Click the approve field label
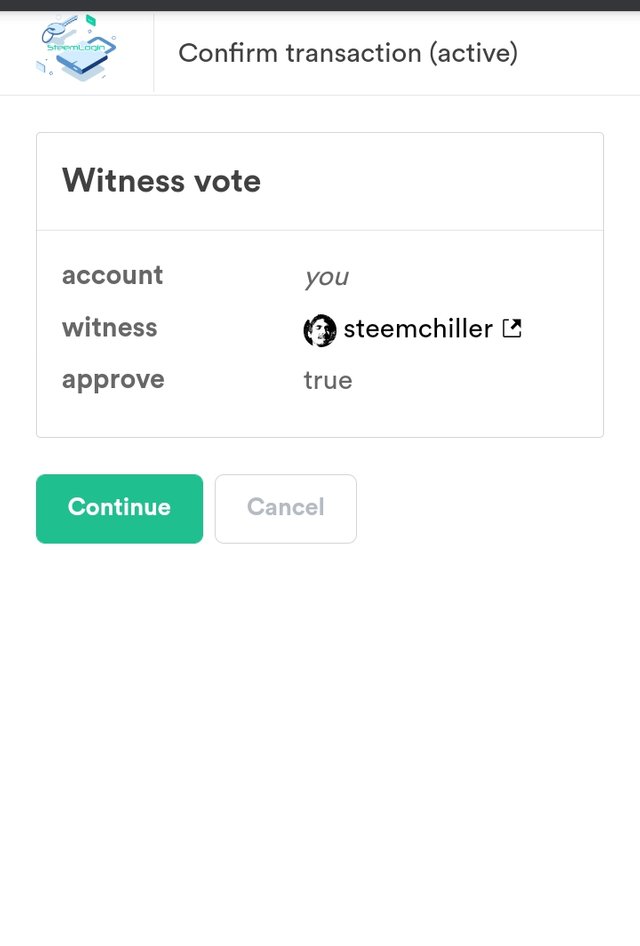 coord(113,380)
